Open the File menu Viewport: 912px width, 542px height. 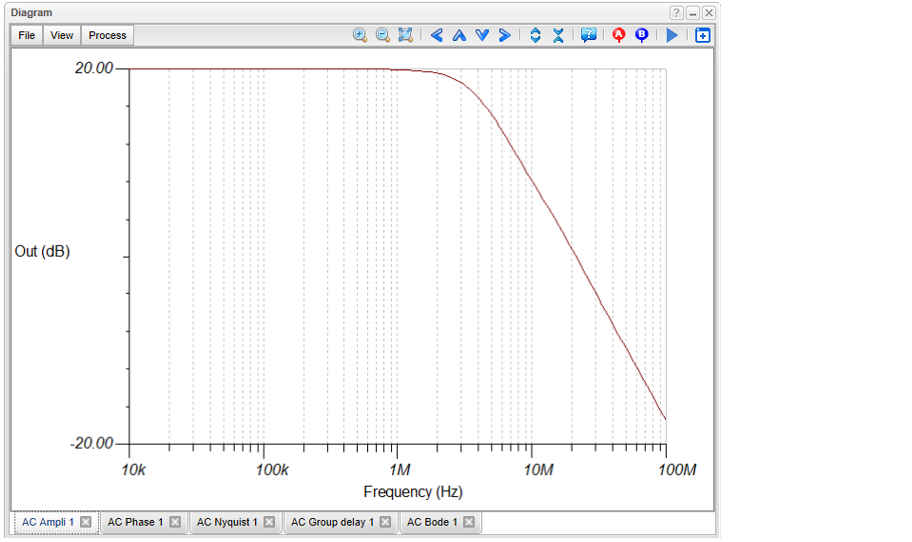click(27, 35)
